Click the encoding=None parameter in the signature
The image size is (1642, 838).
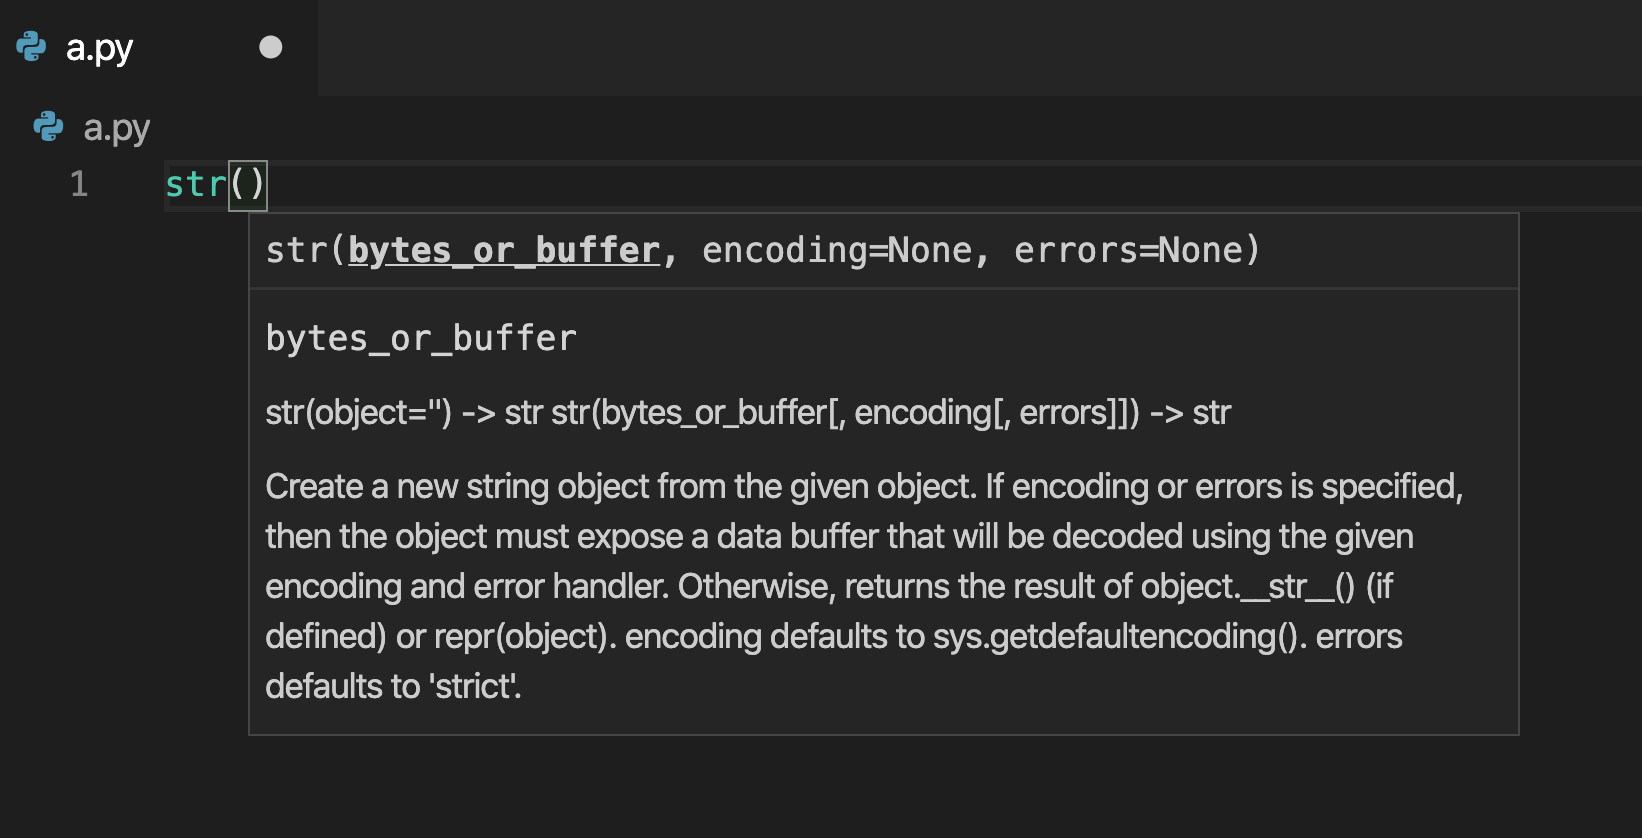832,250
